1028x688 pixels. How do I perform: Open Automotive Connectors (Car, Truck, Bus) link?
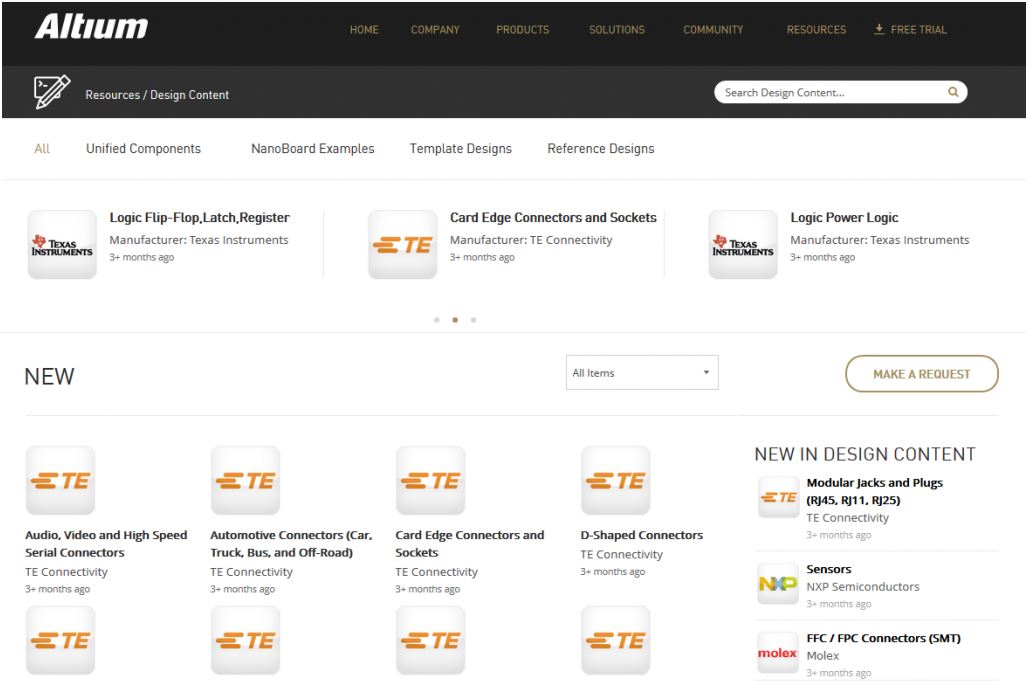tap(291, 544)
